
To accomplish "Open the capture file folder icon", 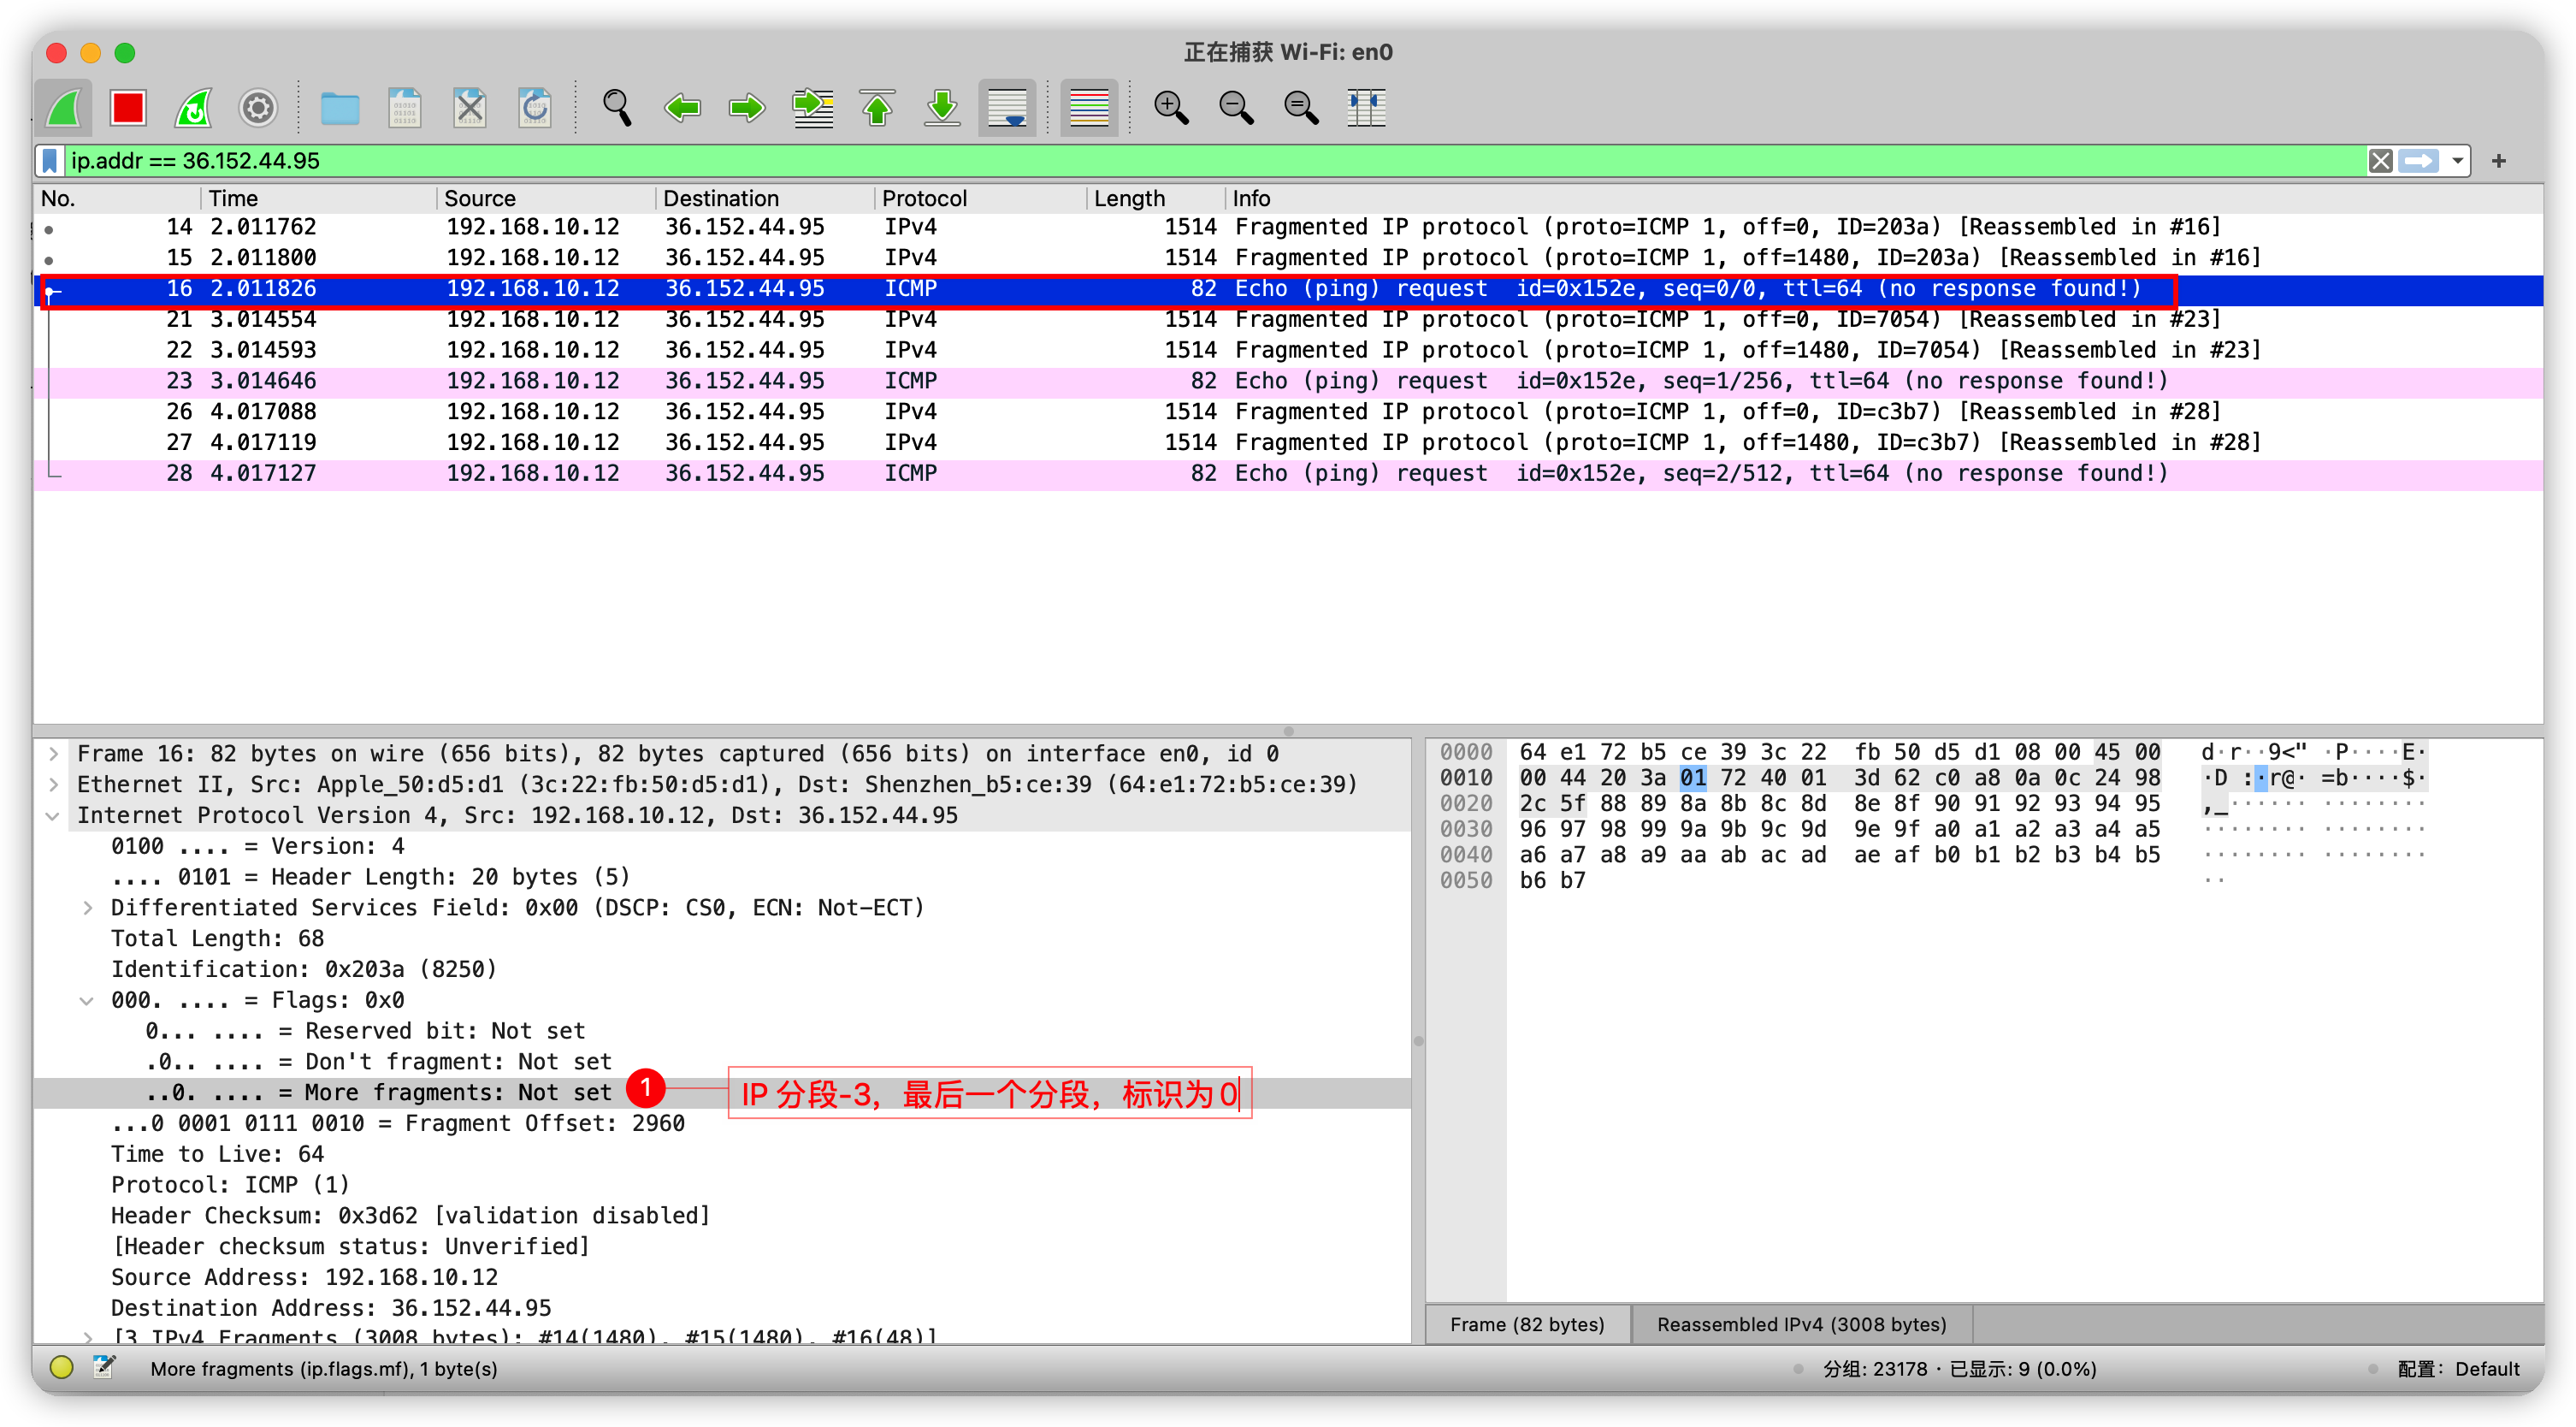I will pos(340,108).
